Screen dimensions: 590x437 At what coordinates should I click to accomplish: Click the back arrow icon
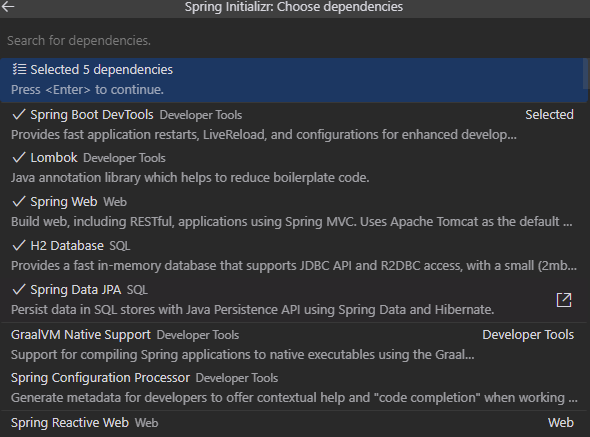point(8,6)
